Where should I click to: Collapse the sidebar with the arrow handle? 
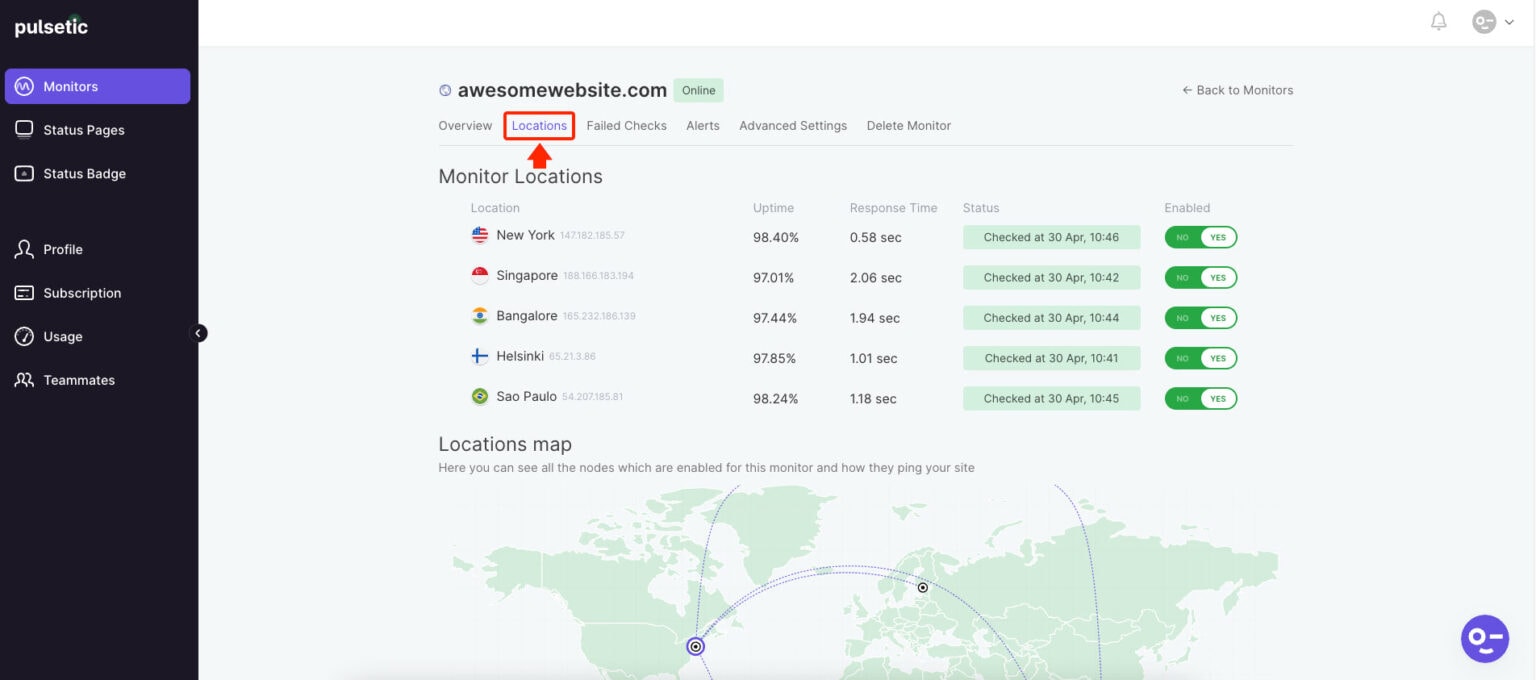click(198, 333)
